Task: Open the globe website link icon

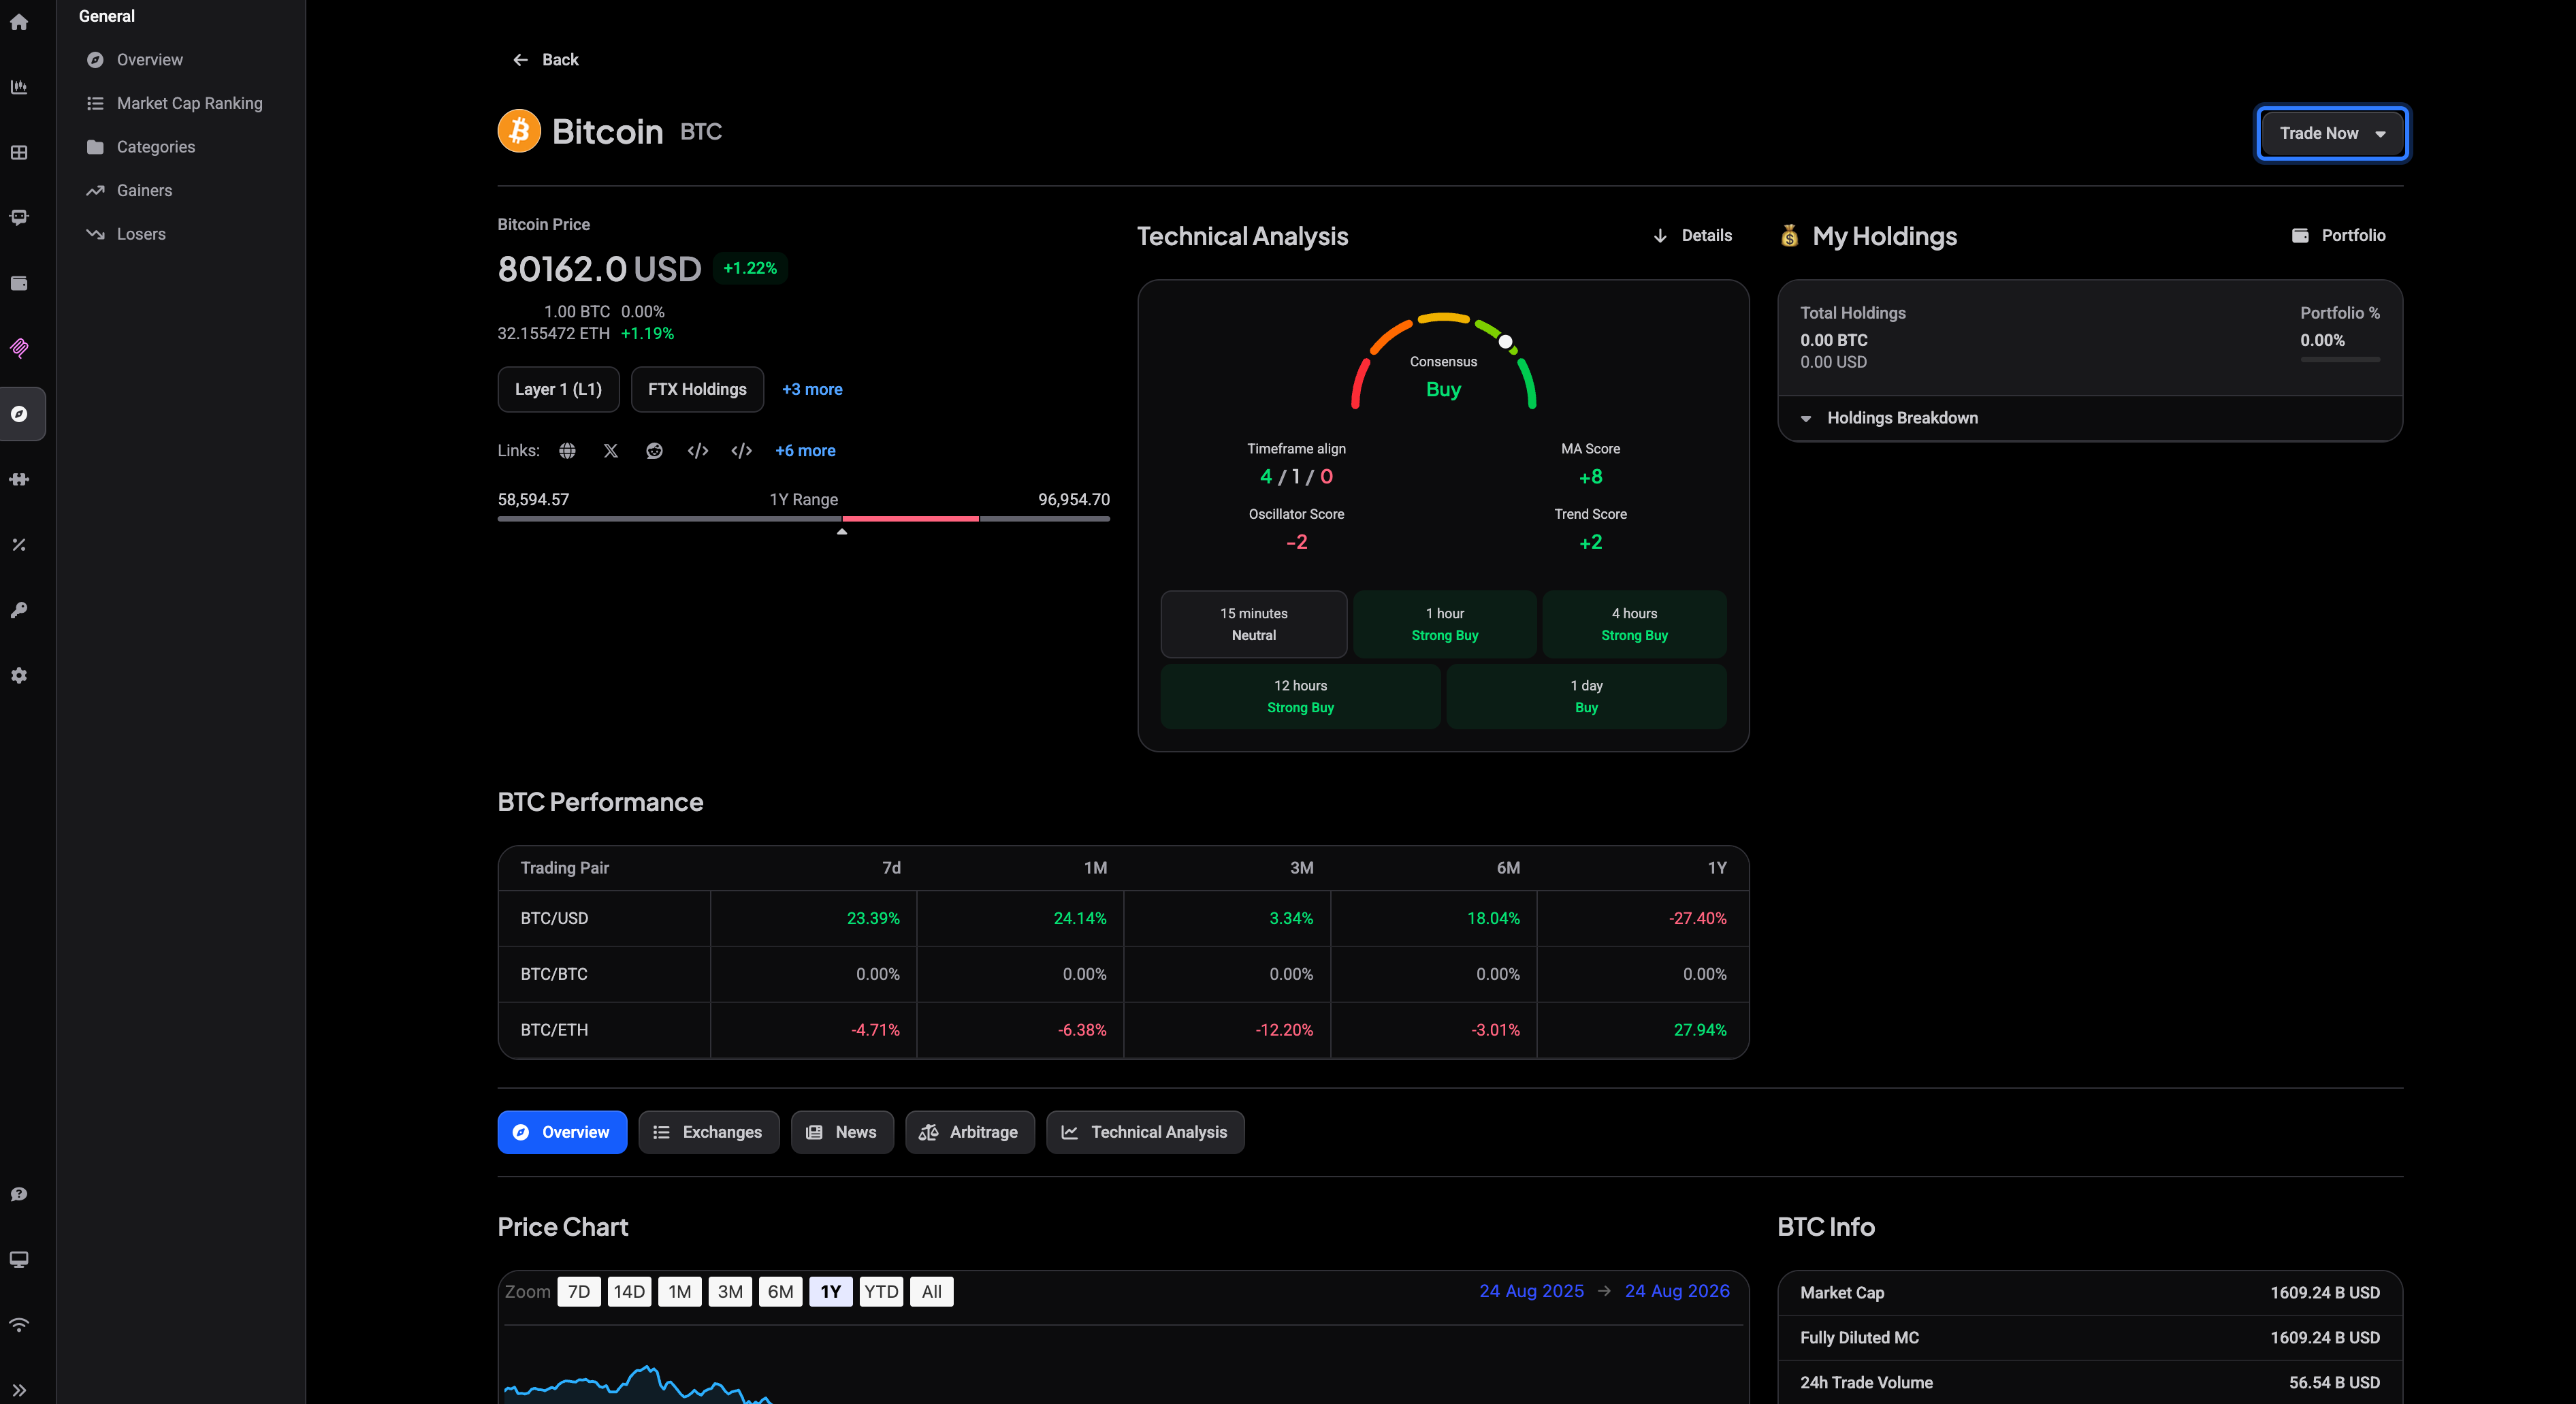Action: click(x=567, y=451)
